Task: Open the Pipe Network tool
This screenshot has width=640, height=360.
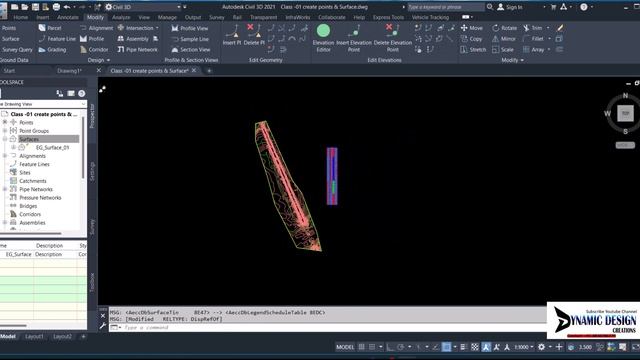Action: click(x=138, y=49)
